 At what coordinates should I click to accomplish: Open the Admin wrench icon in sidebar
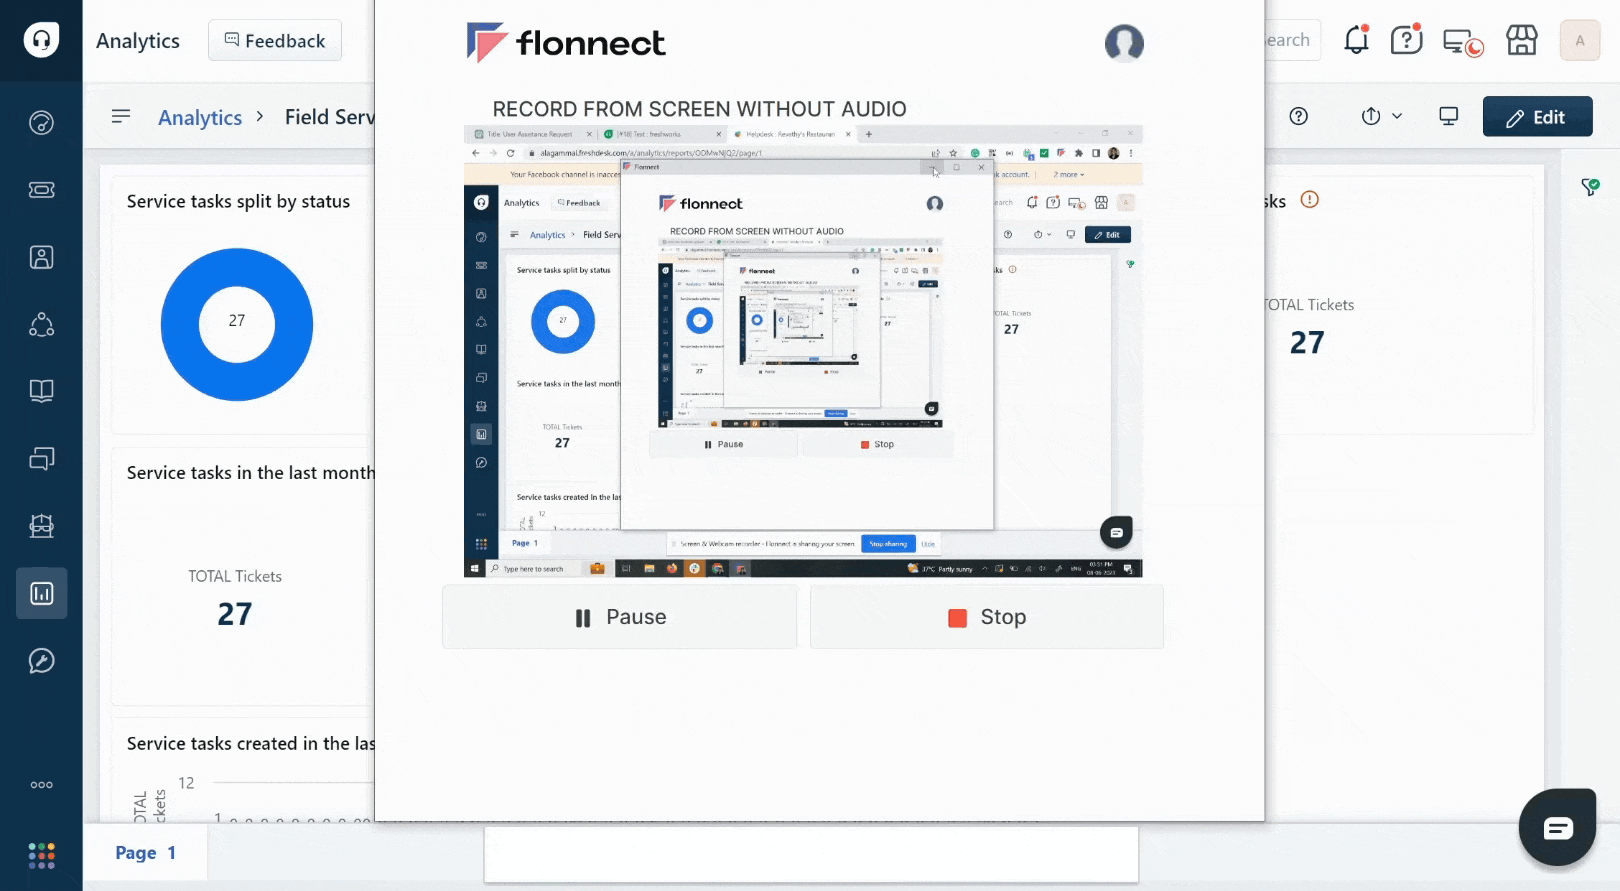pyautogui.click(x=41, y=660)
